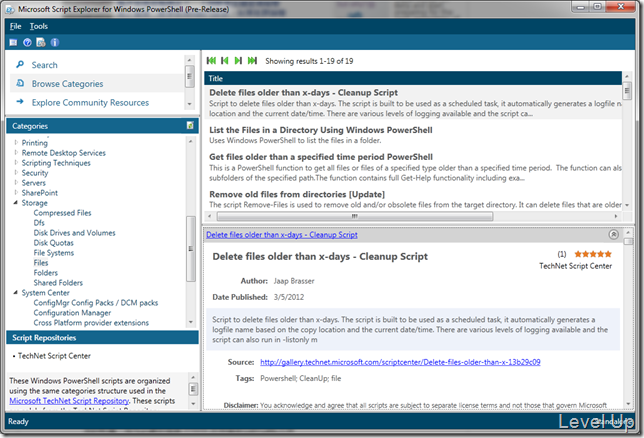The height and width of the screenshot is (438, 644).
Task: Click the magnifier icon beside Search
Action: coord(20,65)
